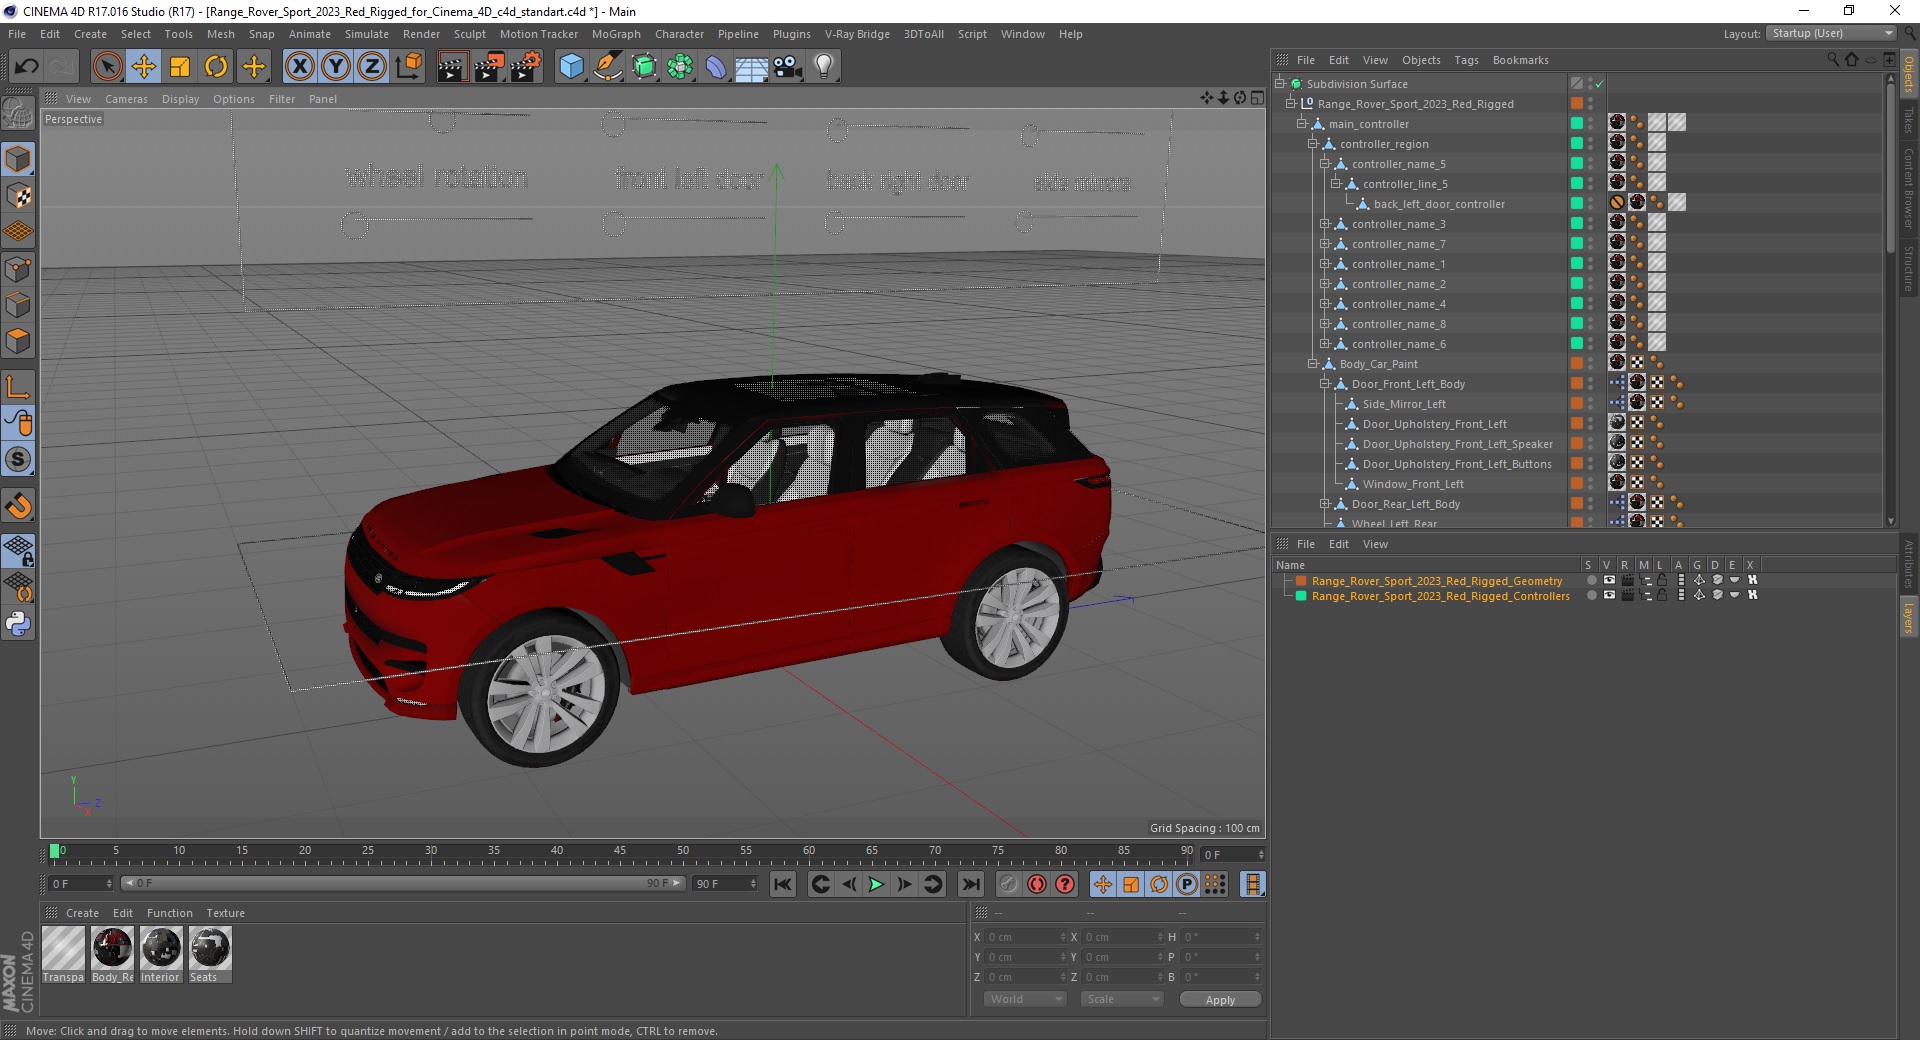
Task: Open Object Manager Tags menu
Action: click(1466, 60)
